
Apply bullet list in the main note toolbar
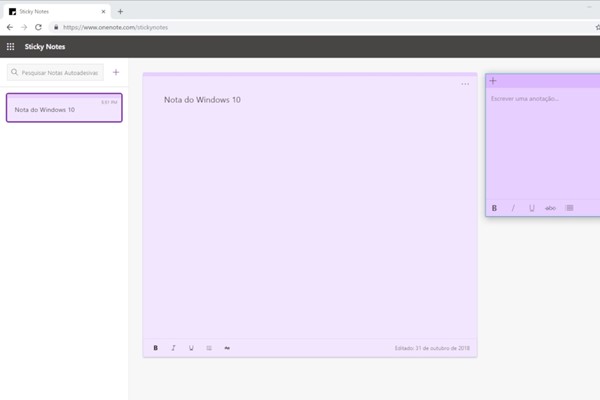coord(209,348)
